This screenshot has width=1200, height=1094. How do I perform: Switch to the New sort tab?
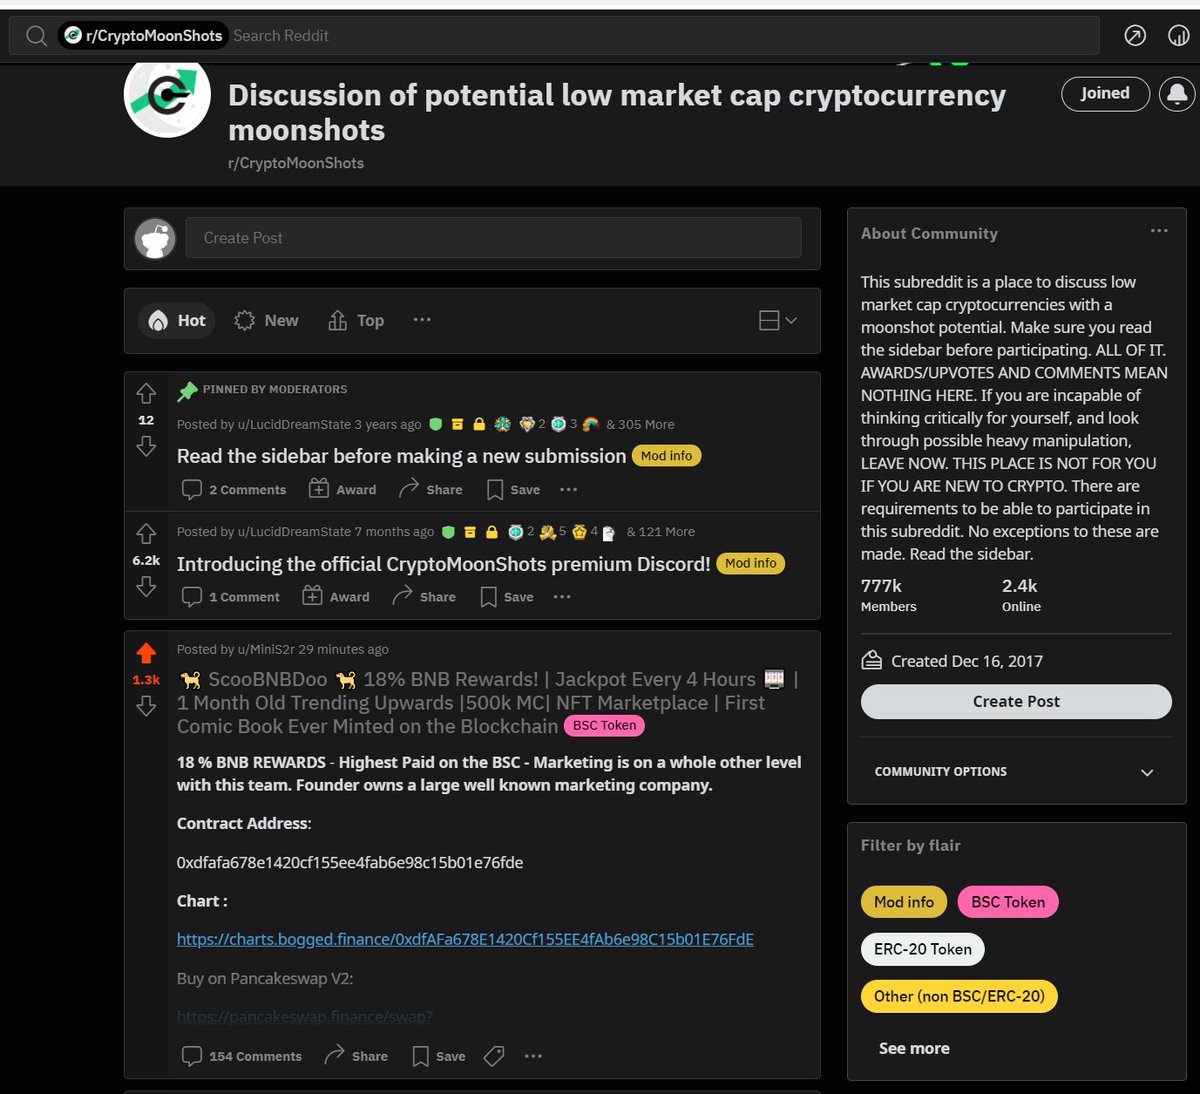266,320
